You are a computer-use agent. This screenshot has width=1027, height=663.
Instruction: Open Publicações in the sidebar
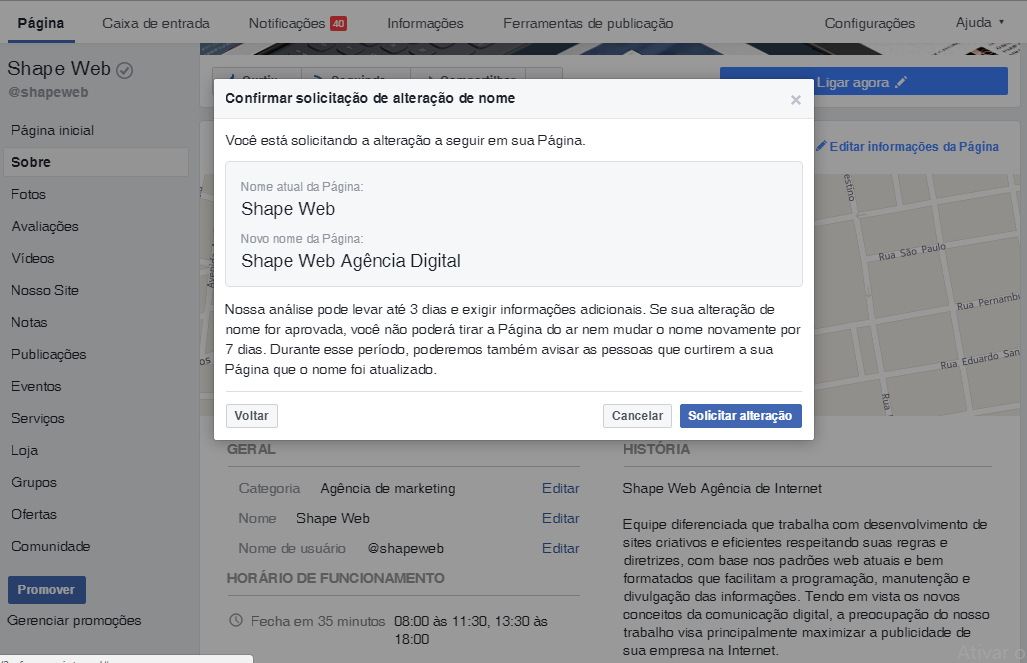[48, 354]
